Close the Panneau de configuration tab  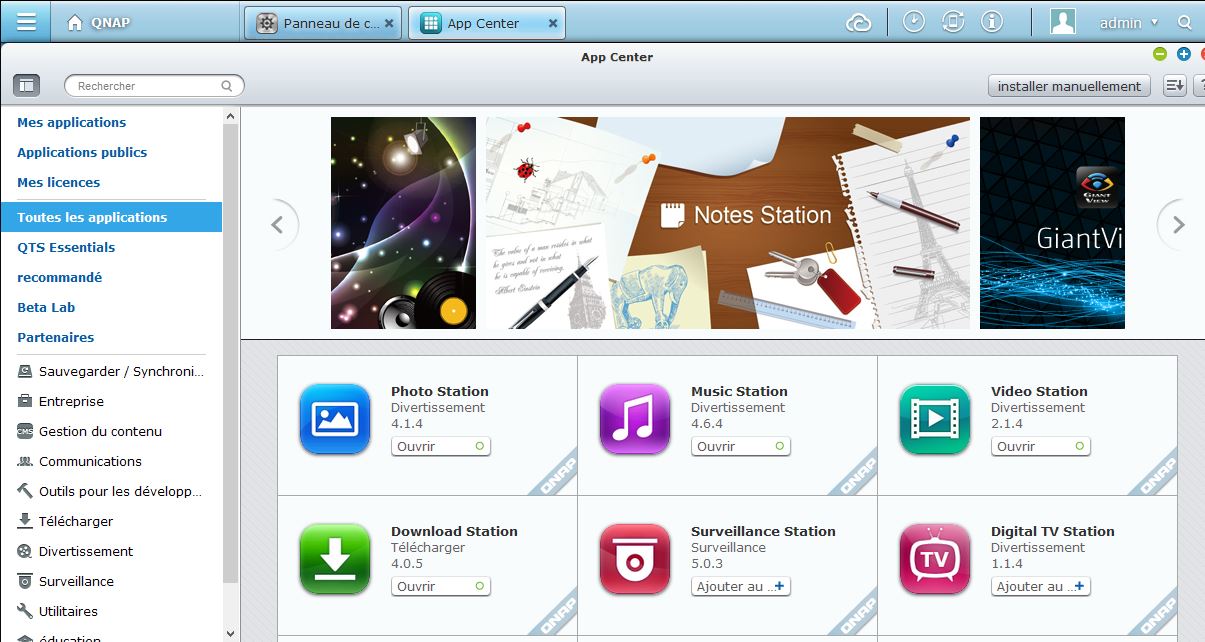click(x=389, y=23)
